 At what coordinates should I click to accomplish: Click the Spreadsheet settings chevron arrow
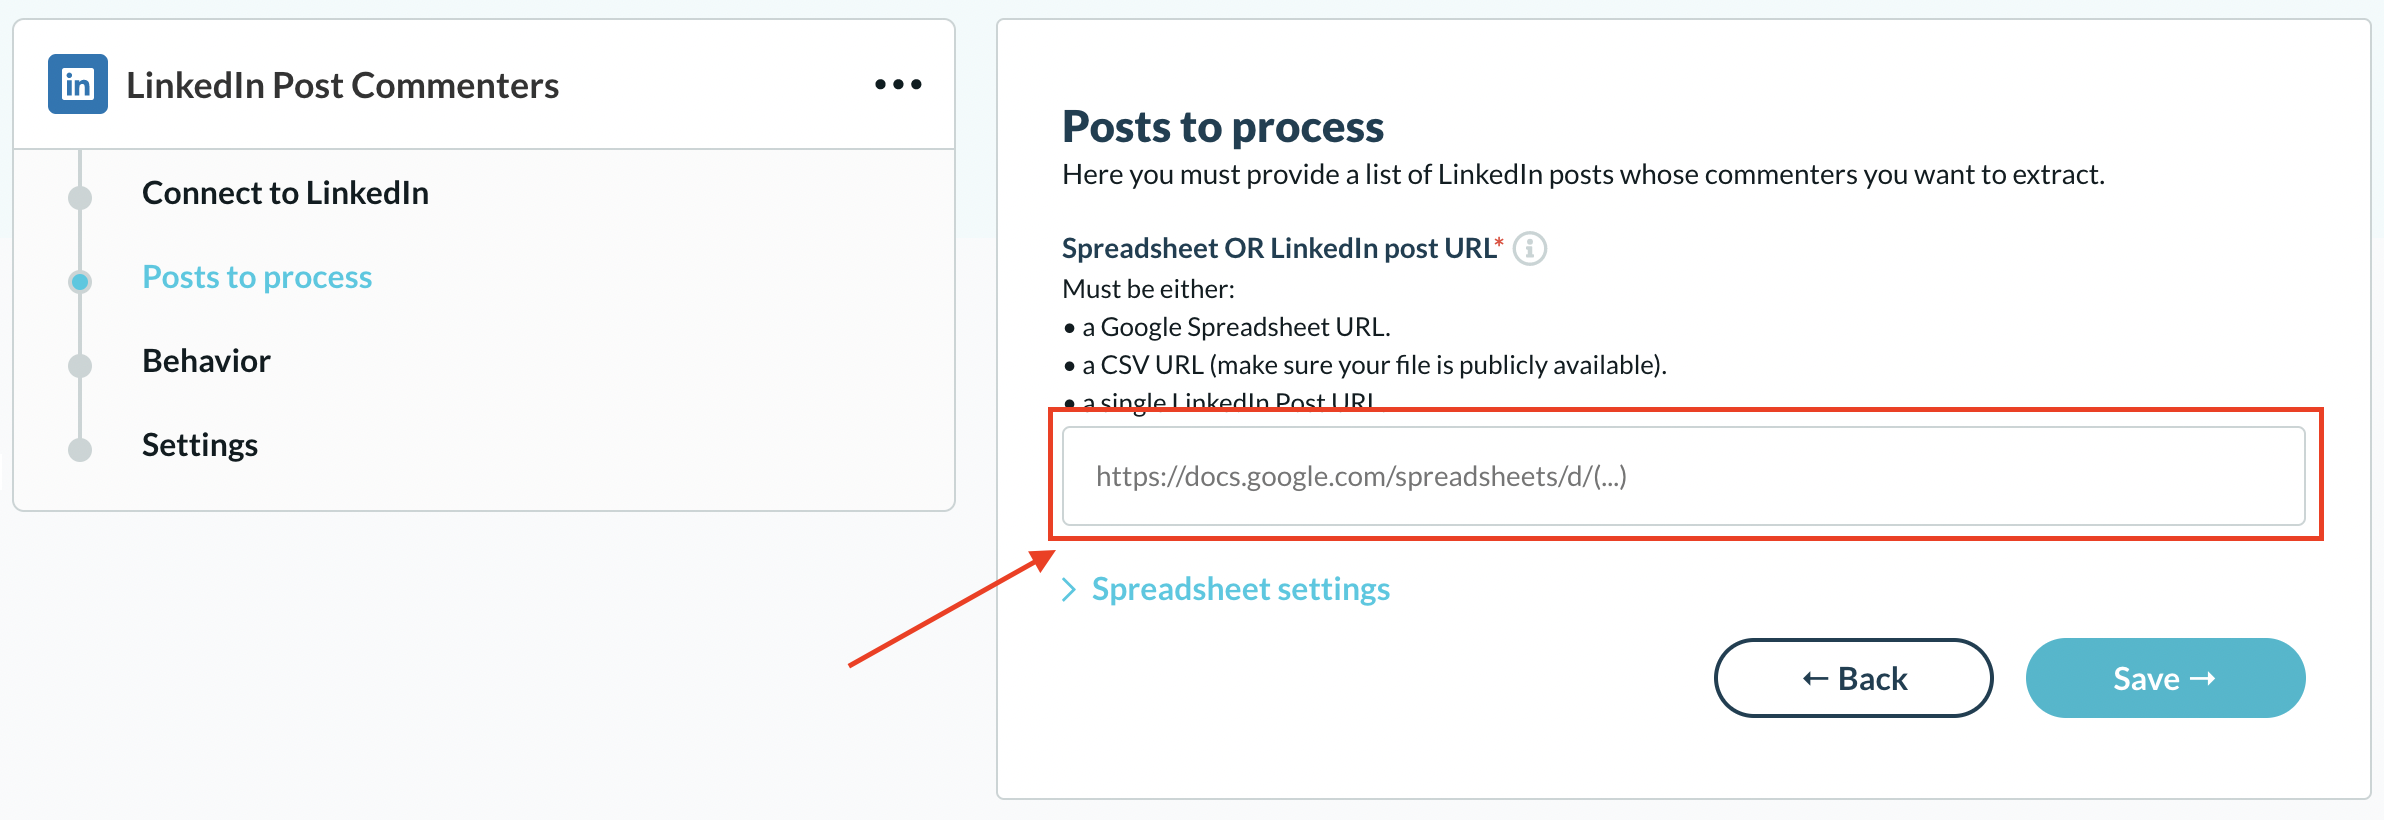tap(1069, 589)
